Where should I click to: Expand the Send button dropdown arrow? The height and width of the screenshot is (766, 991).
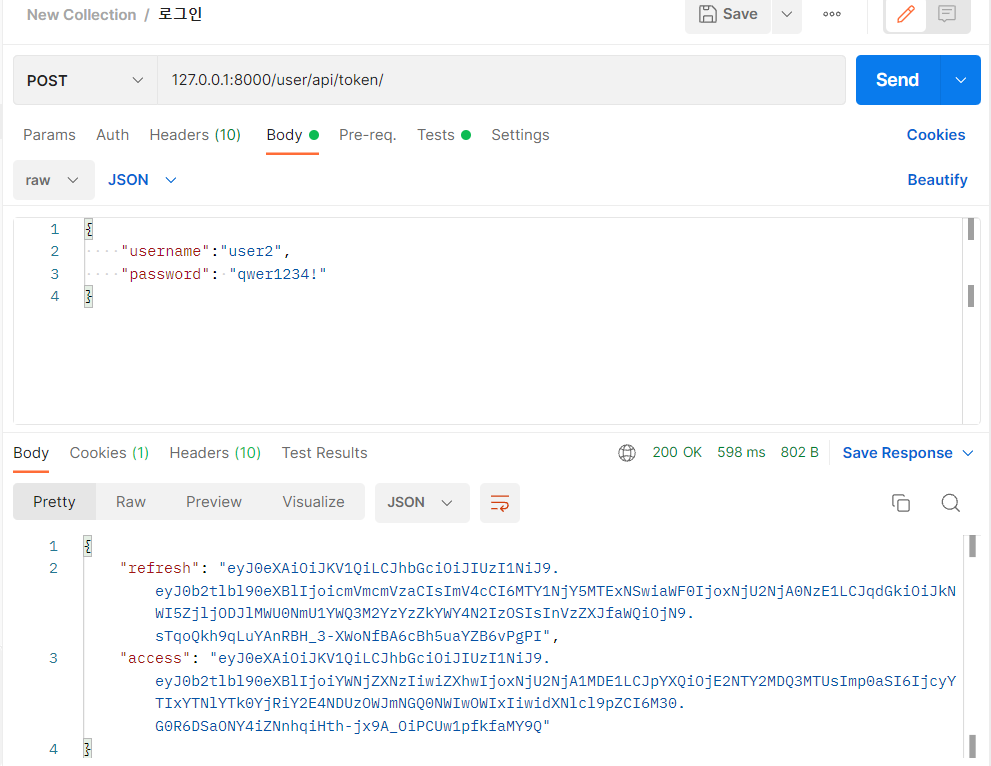point(961,80)
